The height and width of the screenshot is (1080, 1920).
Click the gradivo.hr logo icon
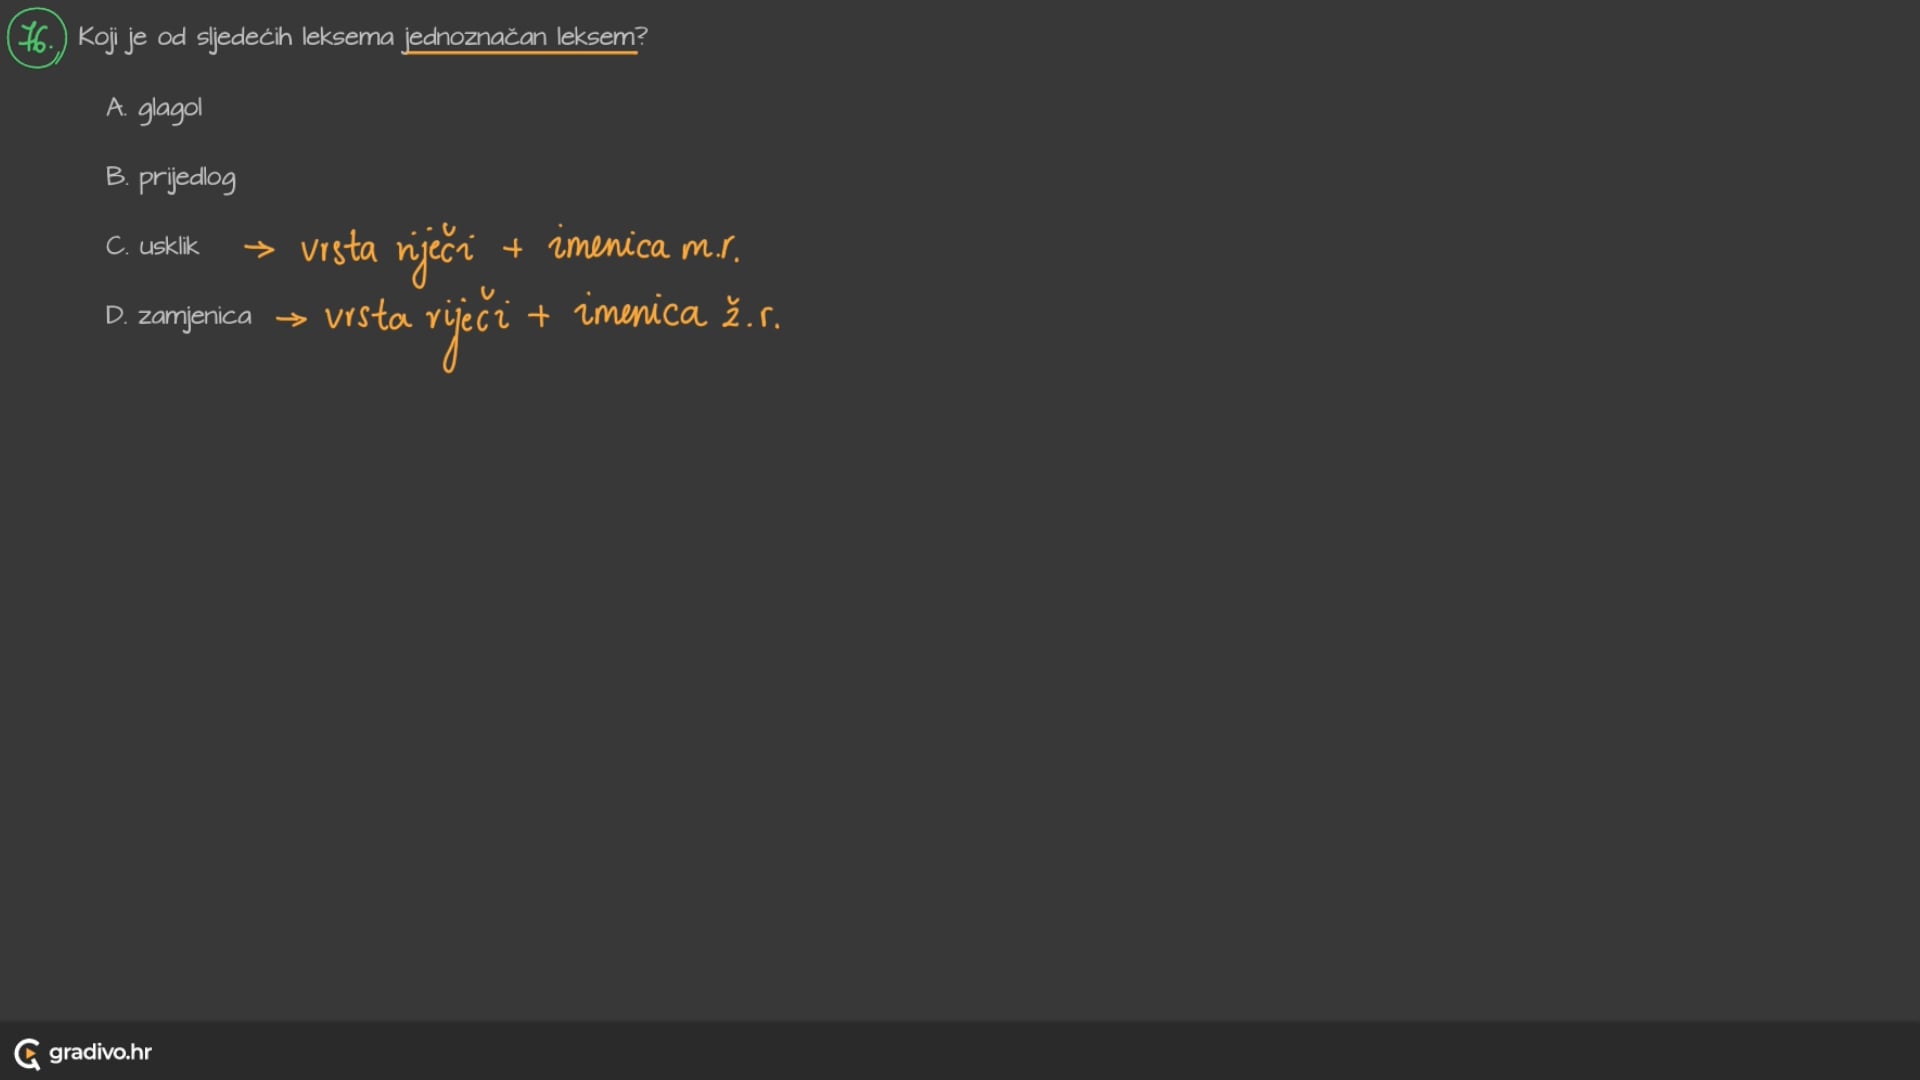point(27,1053)
